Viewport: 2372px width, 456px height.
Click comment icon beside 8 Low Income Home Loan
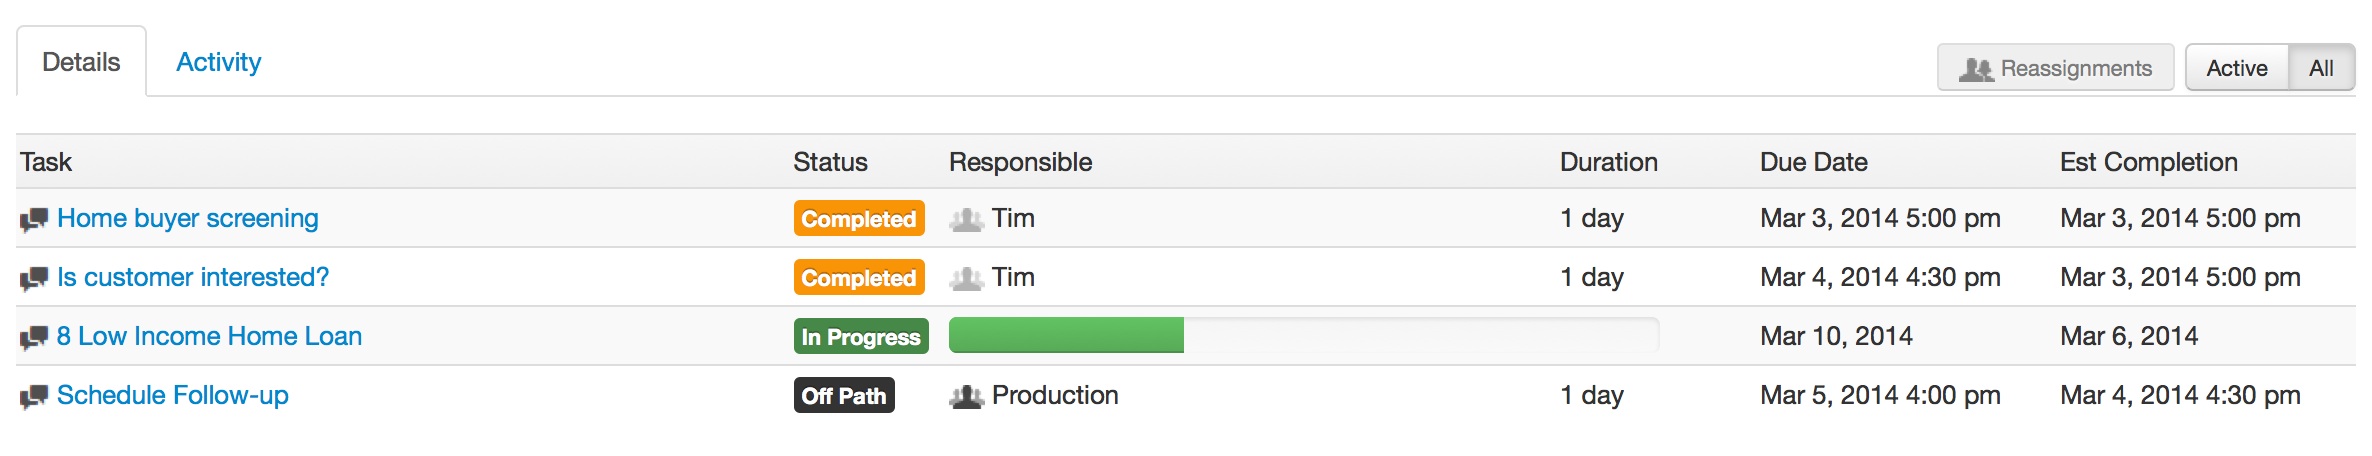(x=34, y=337)
